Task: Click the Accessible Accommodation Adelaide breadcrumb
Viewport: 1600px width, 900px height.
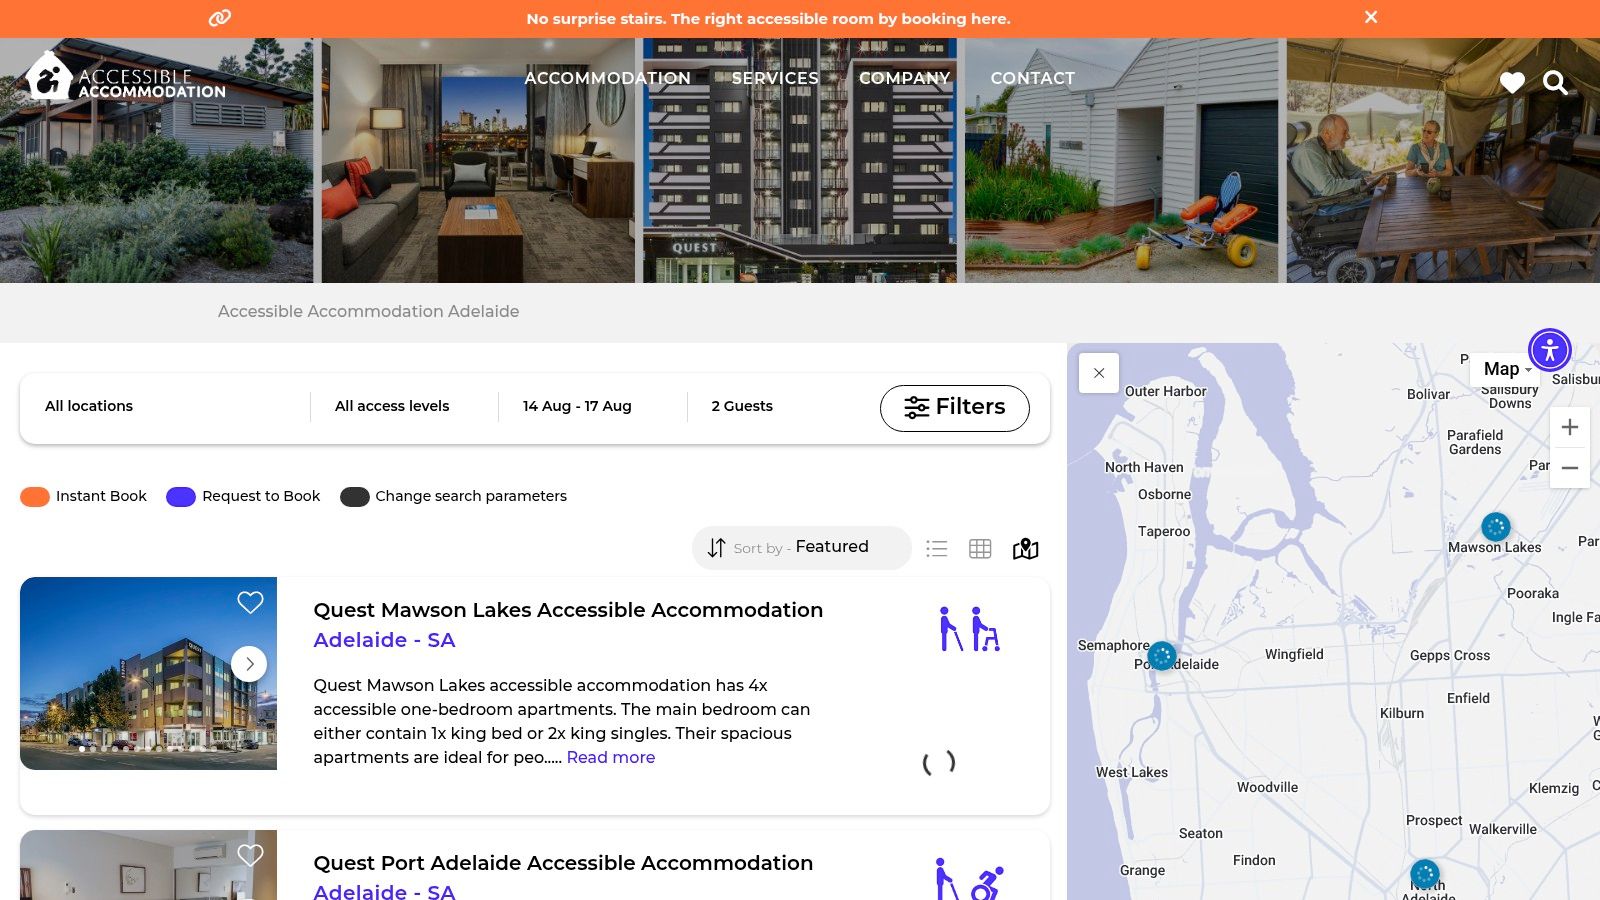Action: [368, 311]
